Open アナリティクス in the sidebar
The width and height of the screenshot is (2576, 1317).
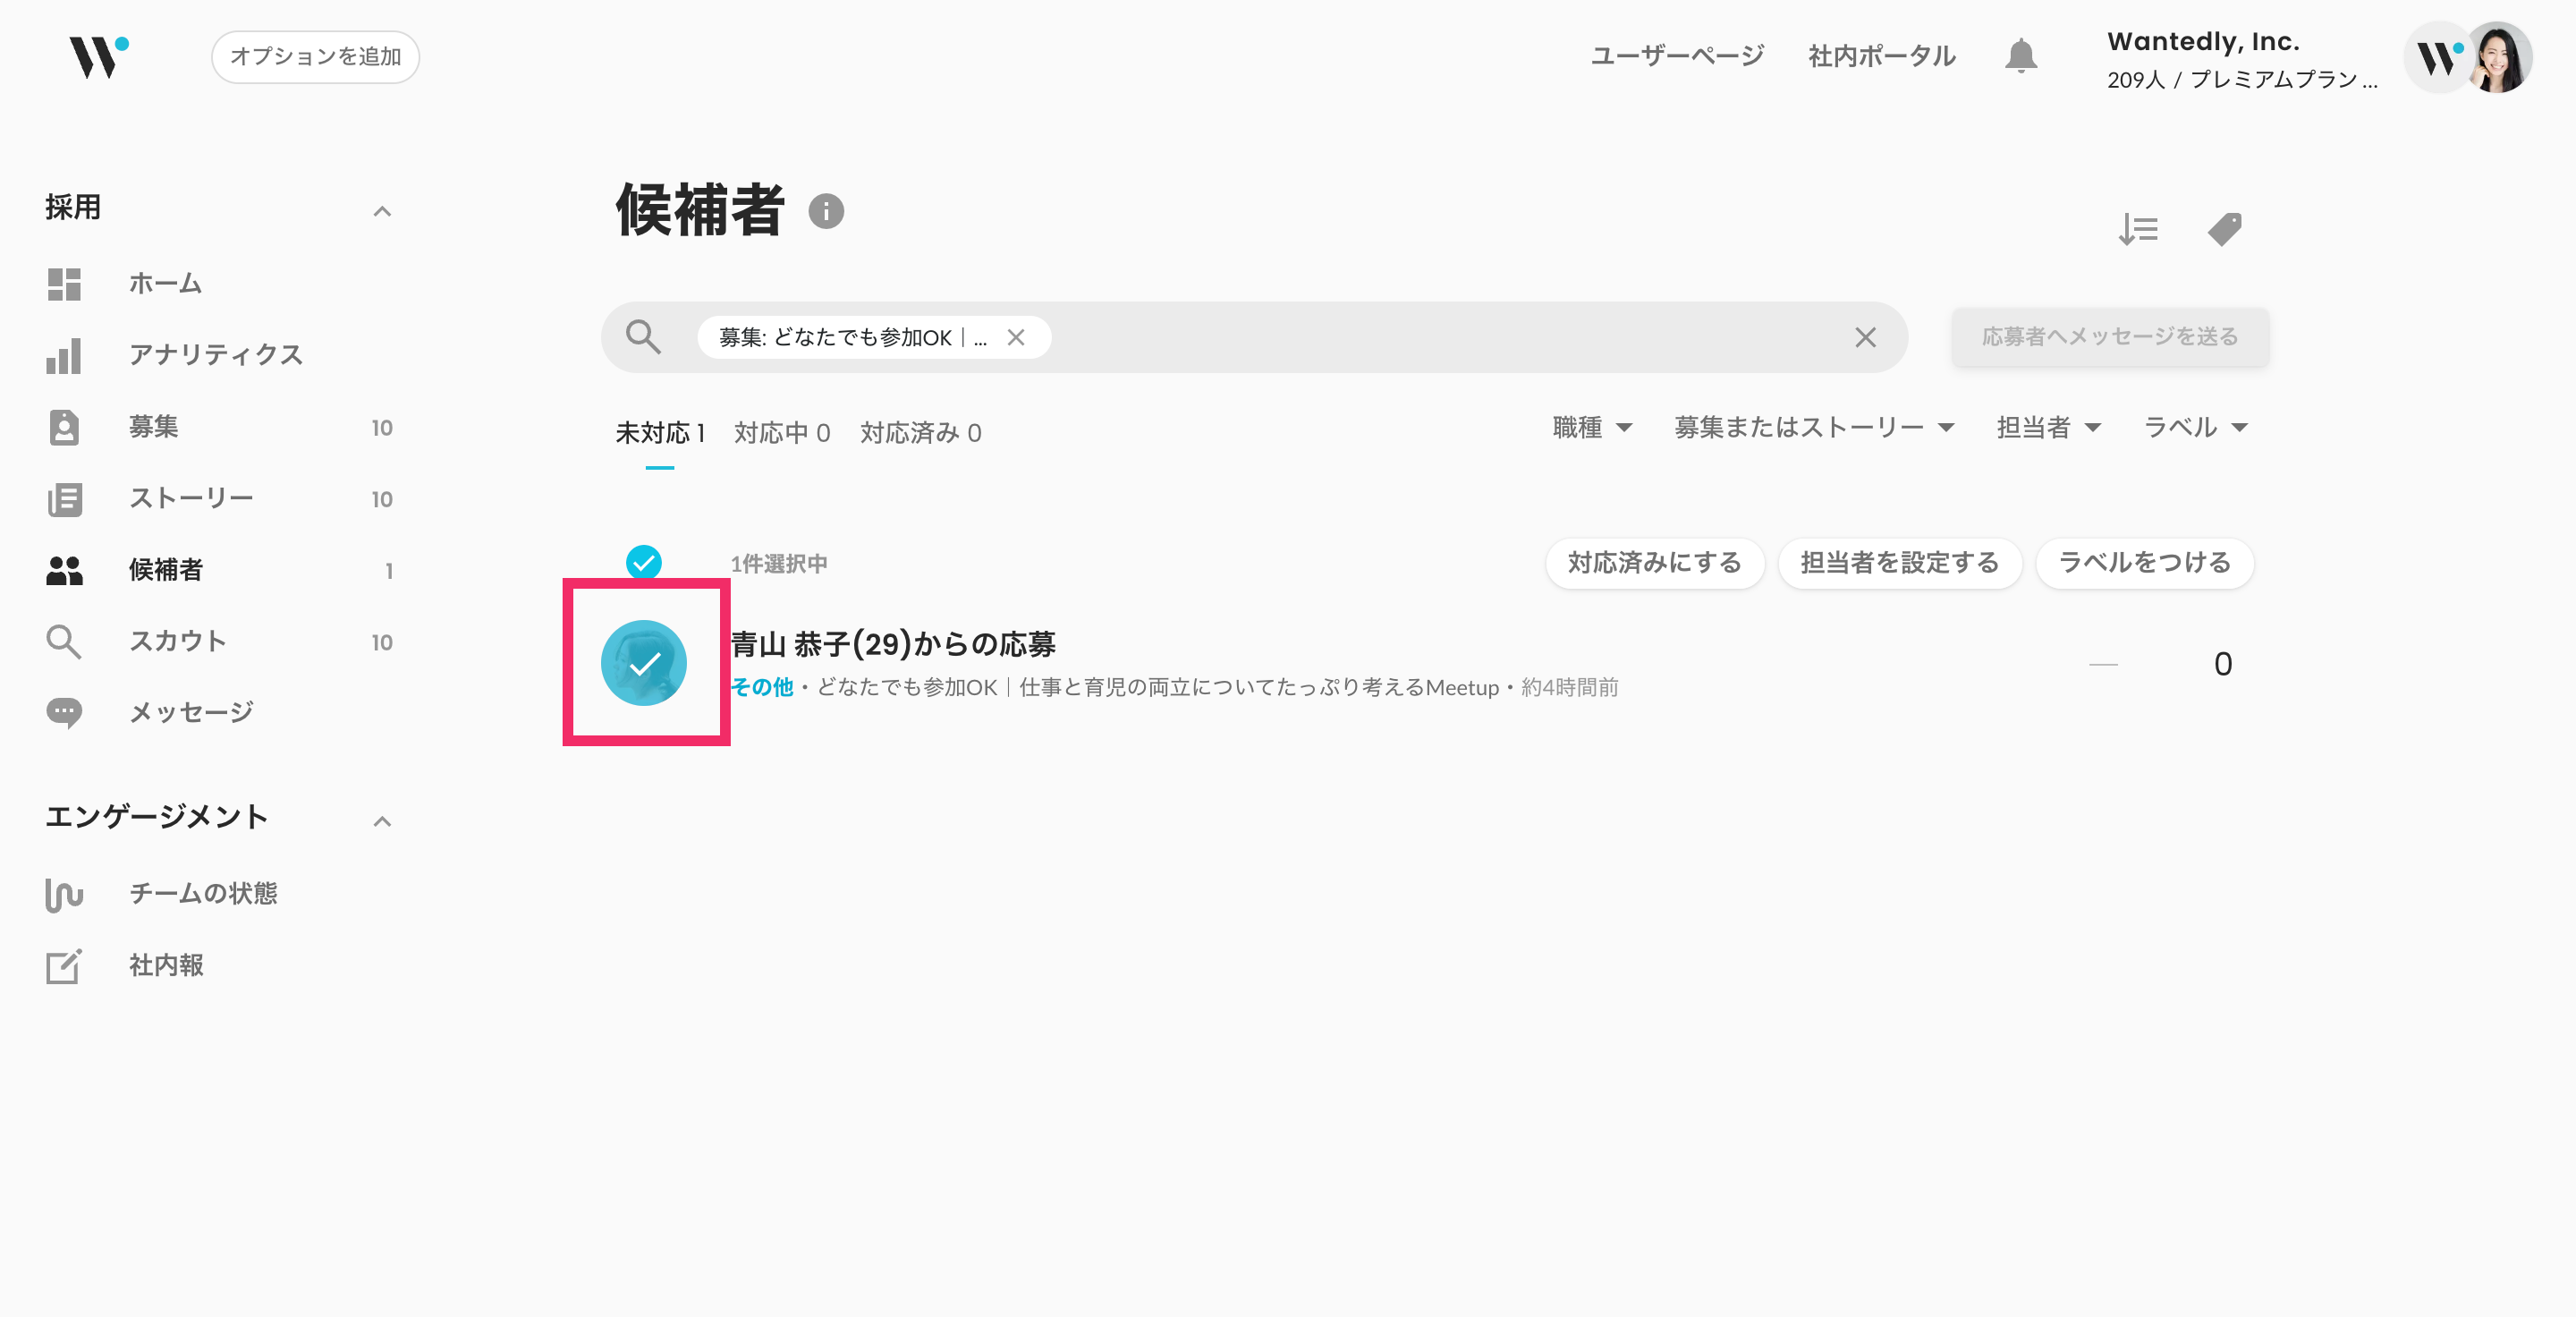[x=215, y=355]
